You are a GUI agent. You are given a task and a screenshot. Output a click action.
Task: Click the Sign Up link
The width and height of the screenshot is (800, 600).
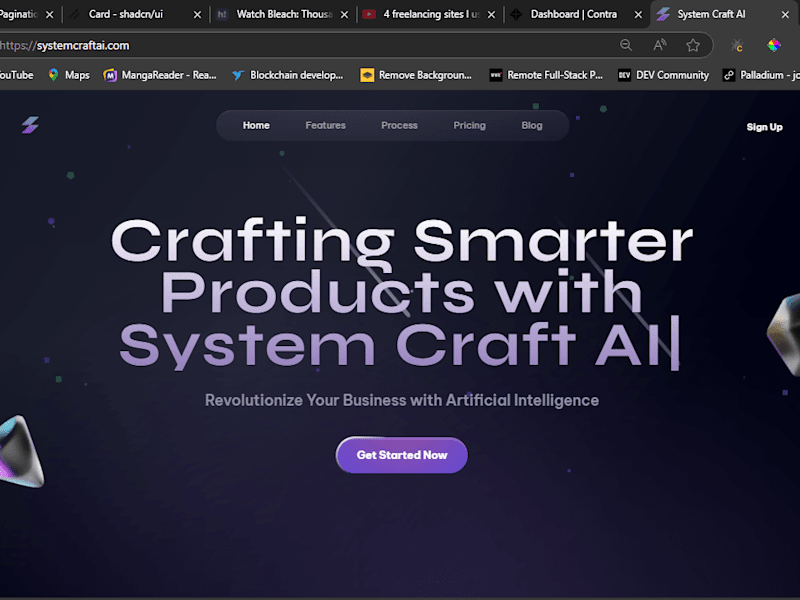764,127
